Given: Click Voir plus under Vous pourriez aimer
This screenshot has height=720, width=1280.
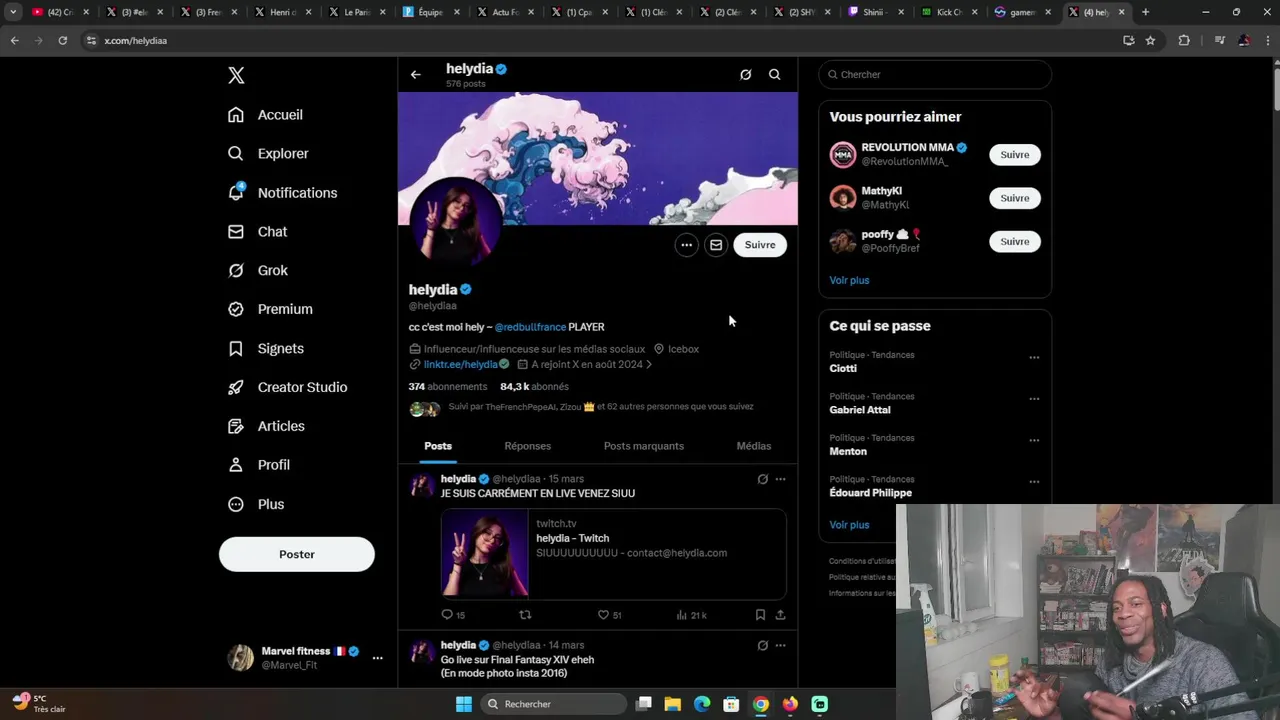Looking at the screenshot, I should 849,281.
